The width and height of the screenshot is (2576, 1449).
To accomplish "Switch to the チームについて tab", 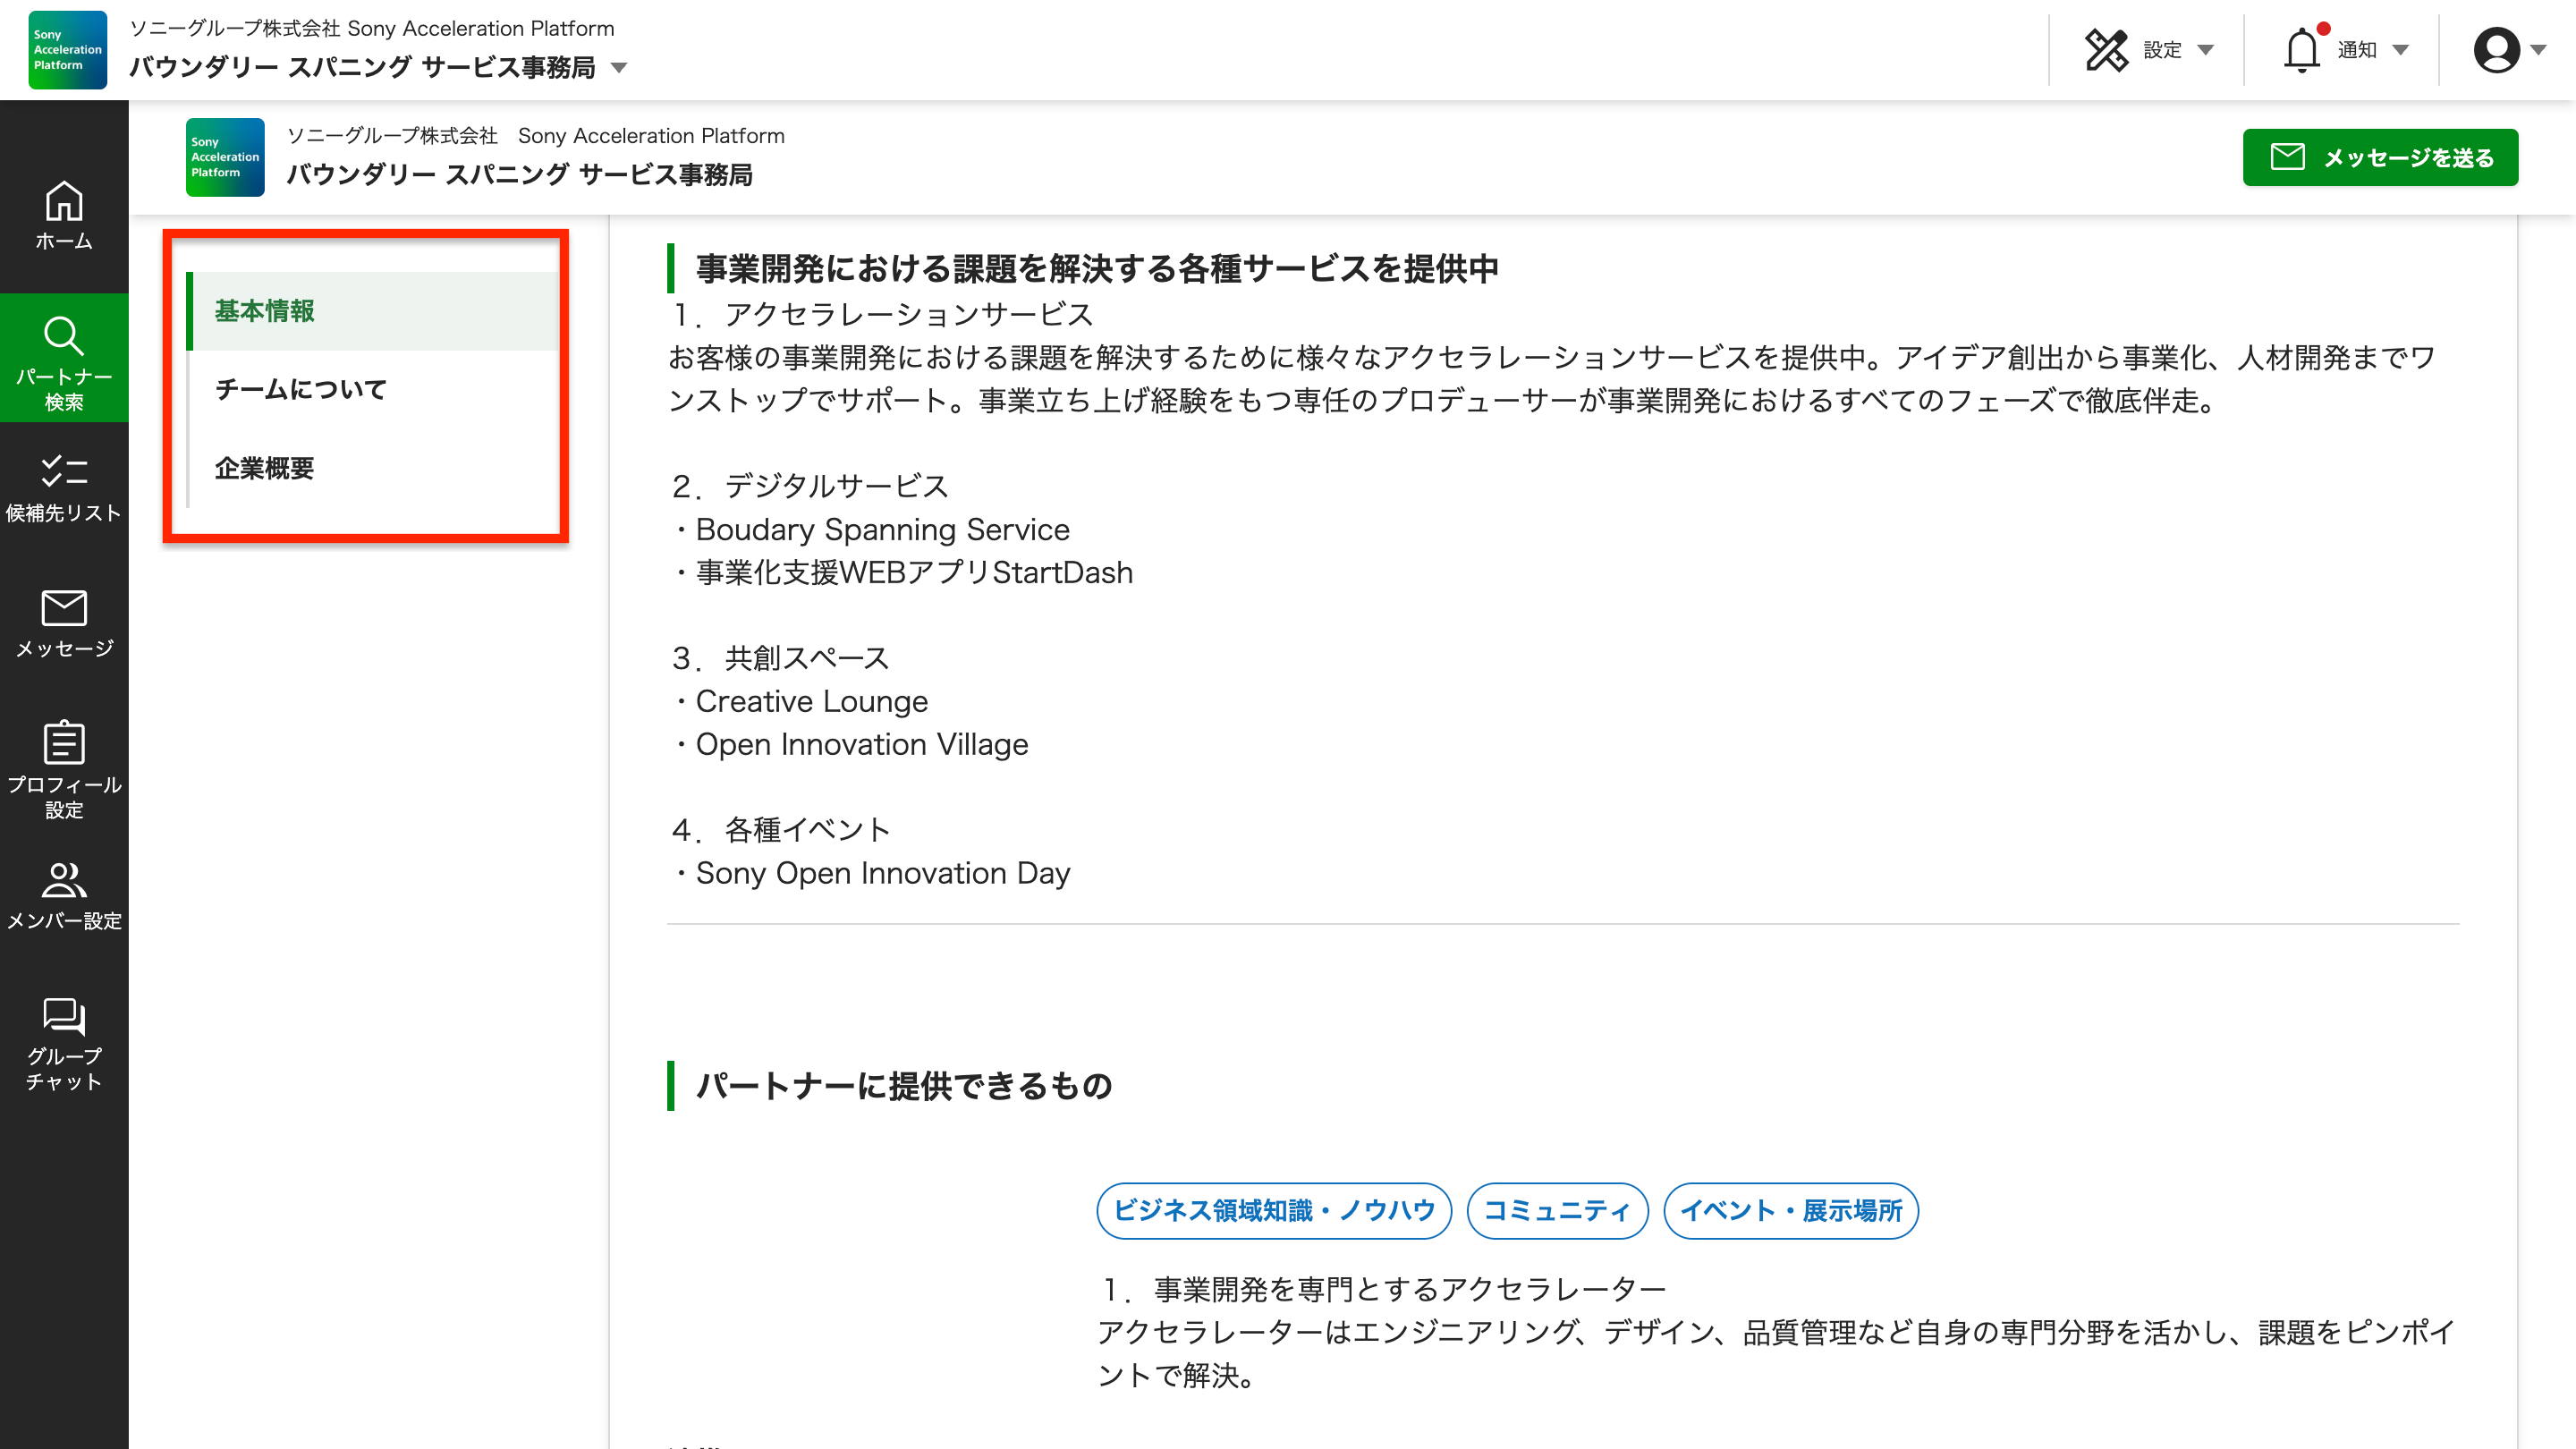I will click(300, 390).
